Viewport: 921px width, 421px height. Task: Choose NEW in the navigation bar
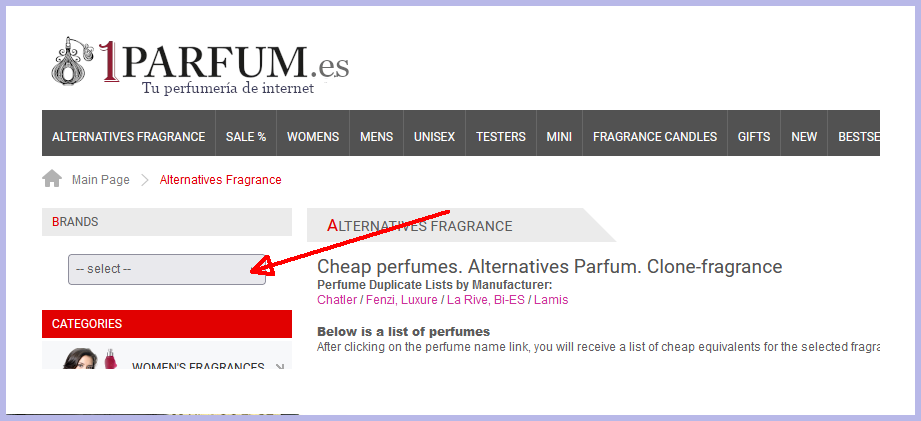click(x=804, y=137)
